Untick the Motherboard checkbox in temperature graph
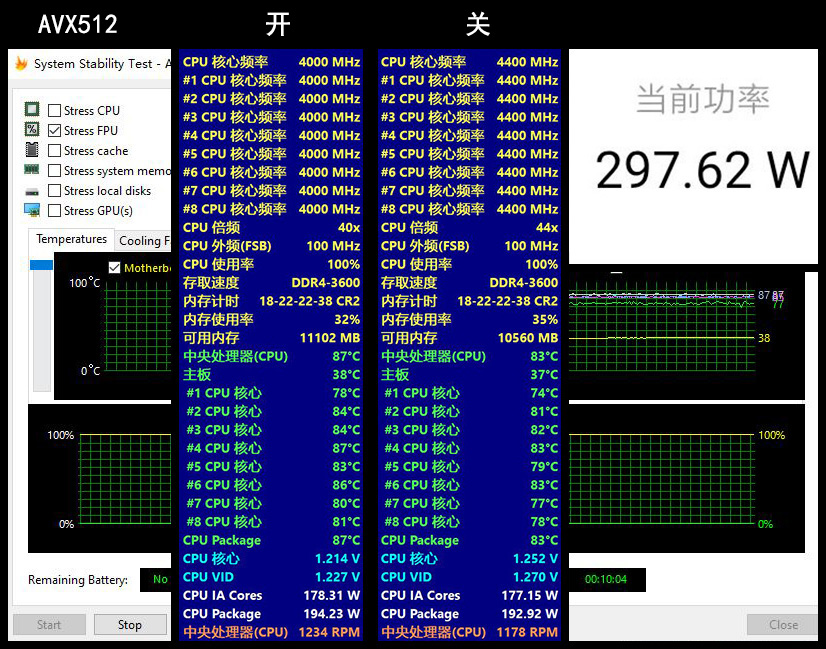Image resolution: width=826 pixels, height=649 pixels. (114, 267)
